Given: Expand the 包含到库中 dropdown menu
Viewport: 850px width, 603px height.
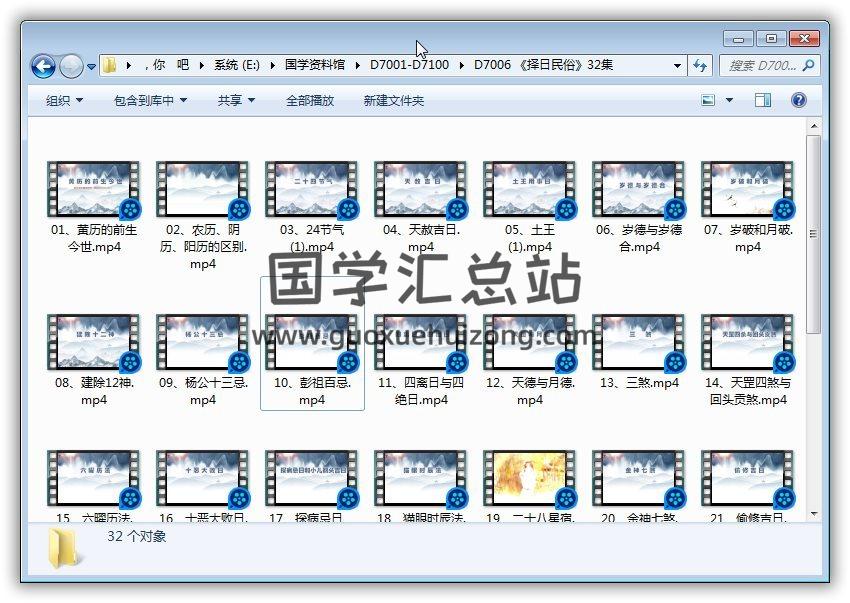Looking at the screenshot, I should pos(150,100).
